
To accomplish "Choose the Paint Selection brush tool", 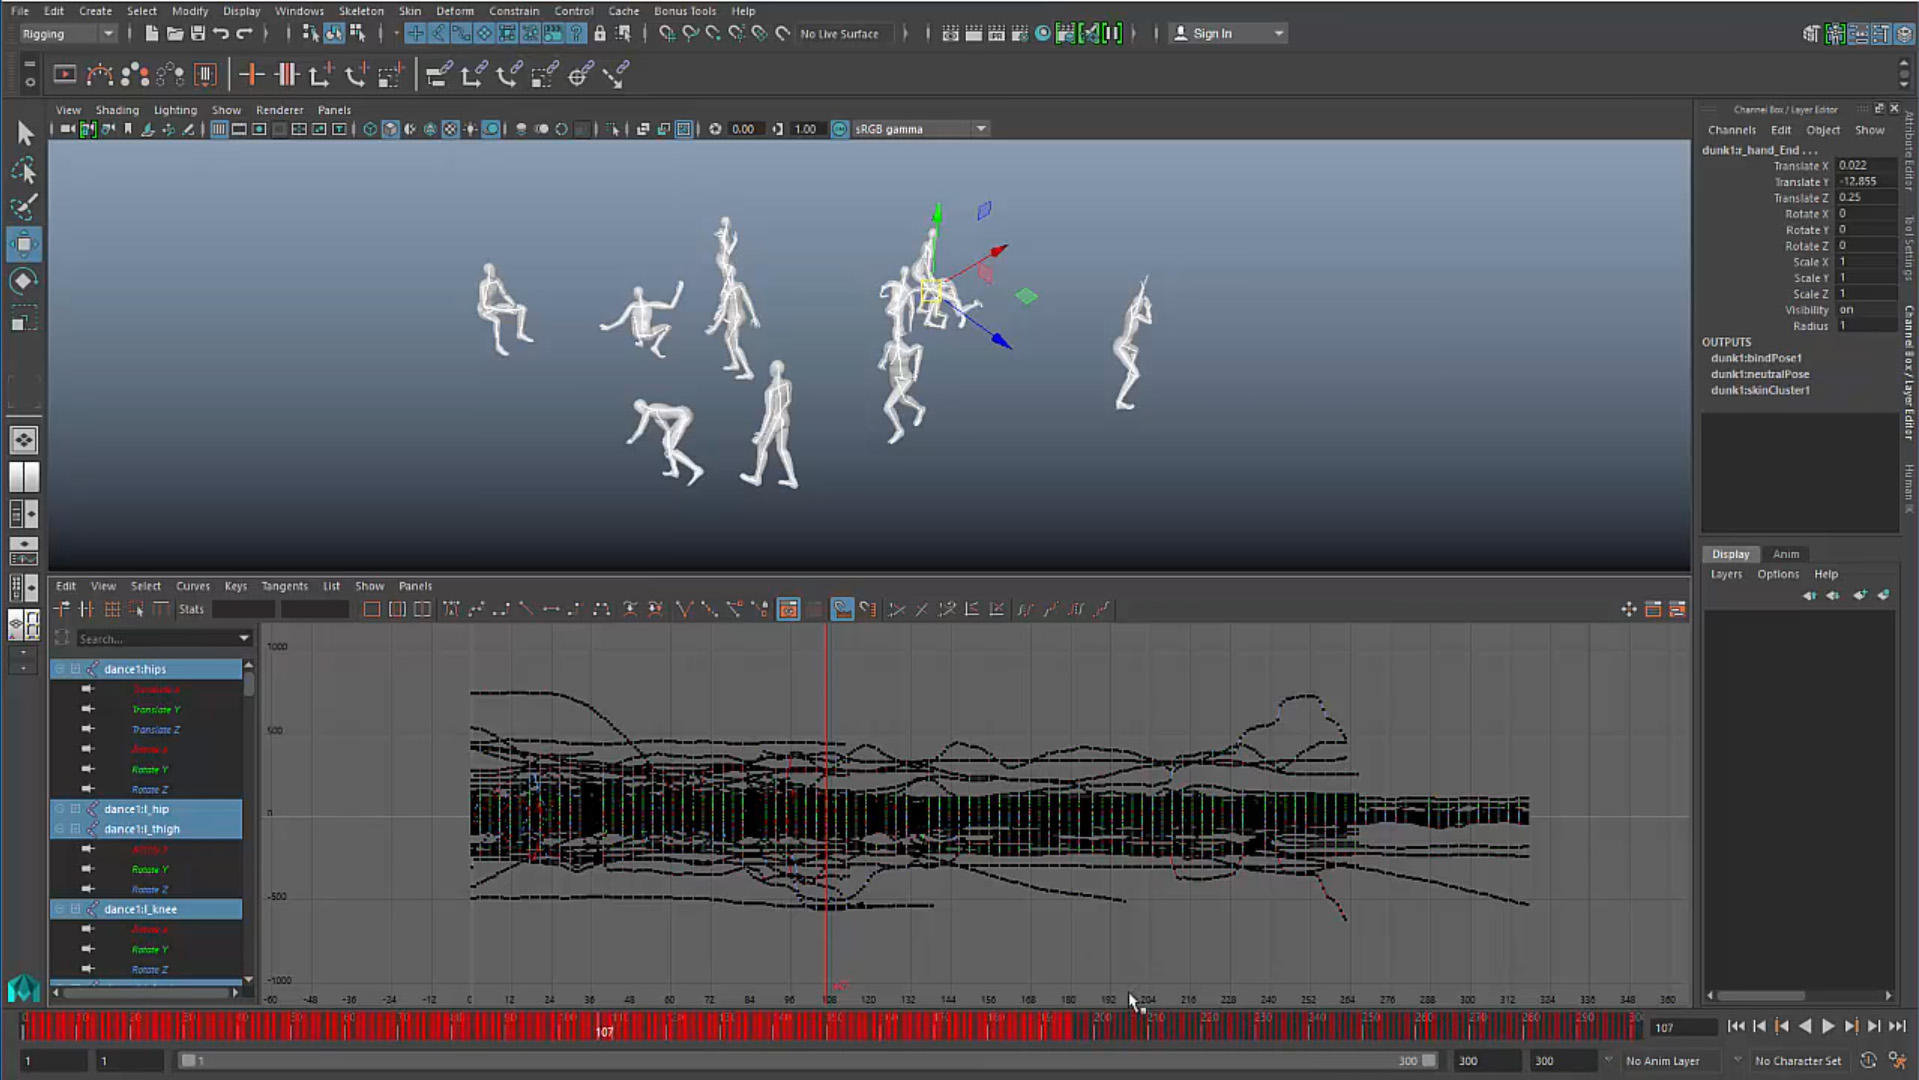I will (x=24, y=207).
